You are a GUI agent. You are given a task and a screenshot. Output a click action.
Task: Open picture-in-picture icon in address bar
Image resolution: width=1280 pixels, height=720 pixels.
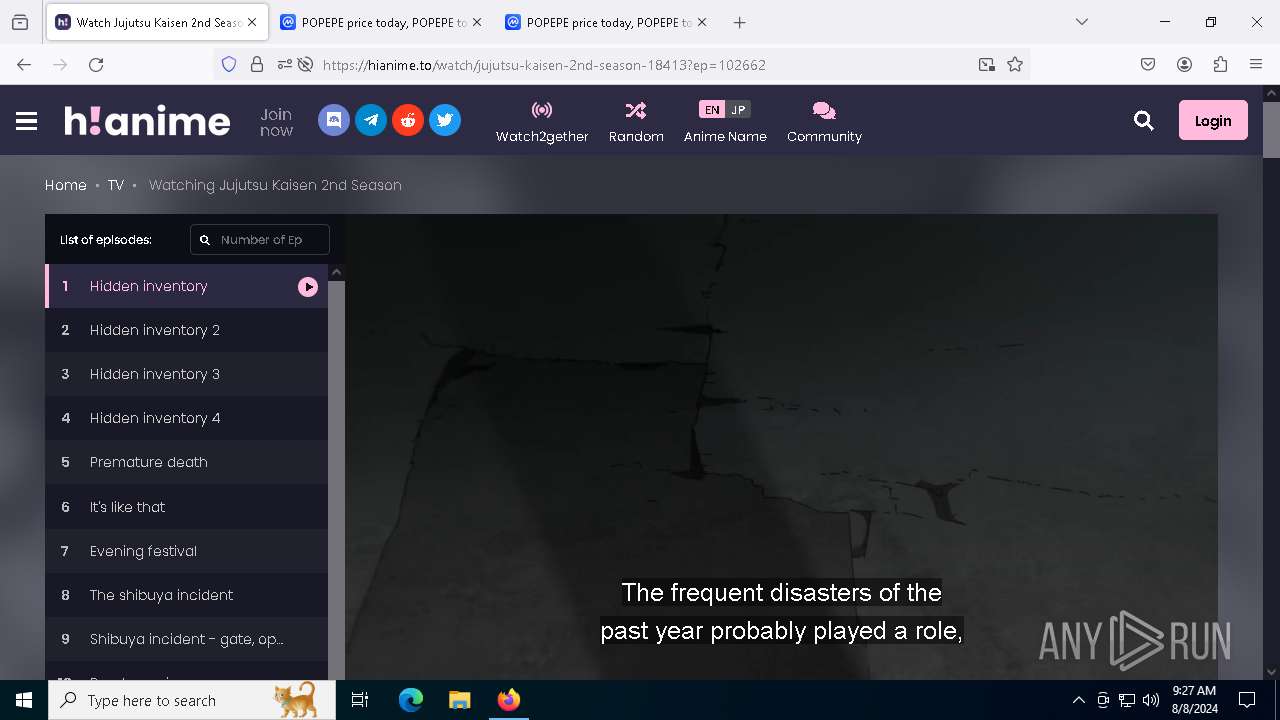click(987, 64)
